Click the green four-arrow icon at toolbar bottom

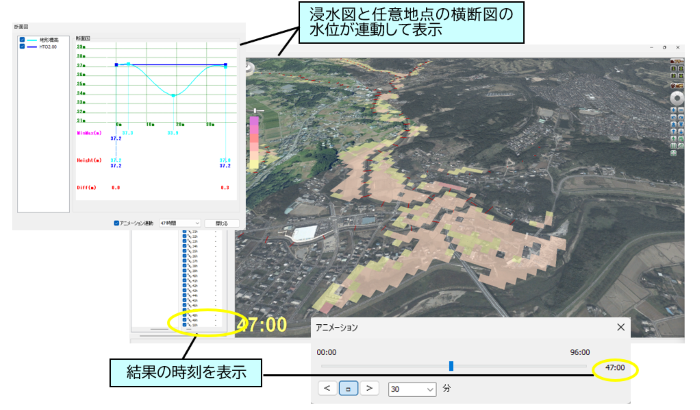click(674, 153)
